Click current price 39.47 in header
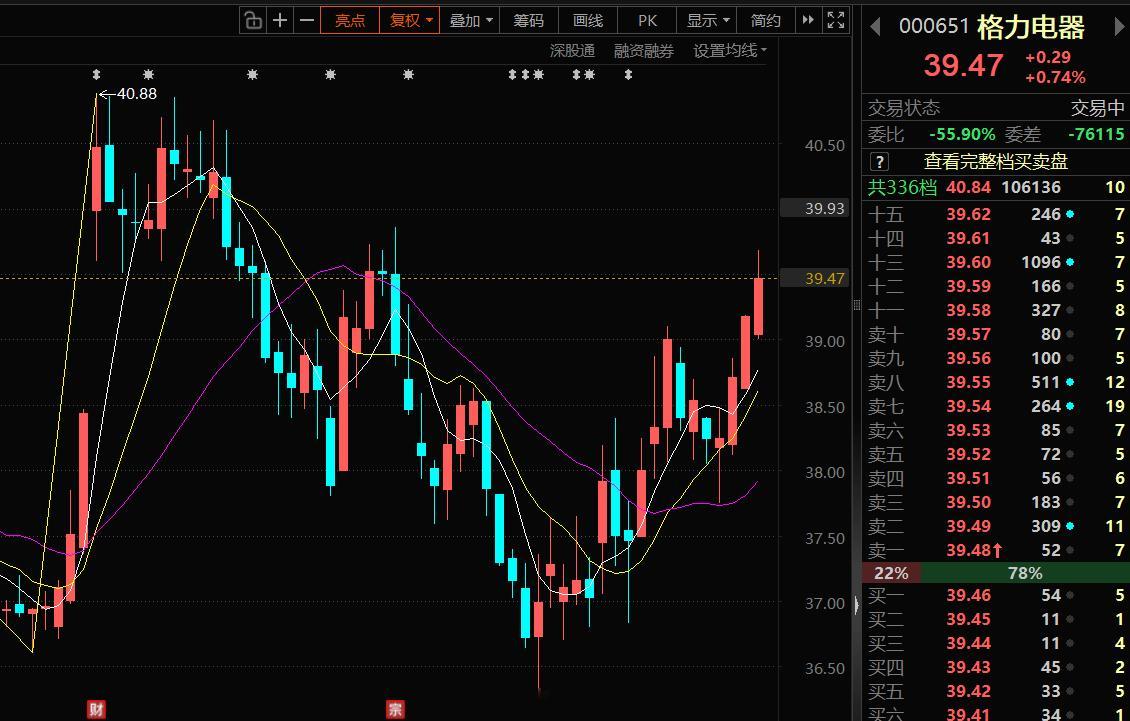 pos(964,66)
